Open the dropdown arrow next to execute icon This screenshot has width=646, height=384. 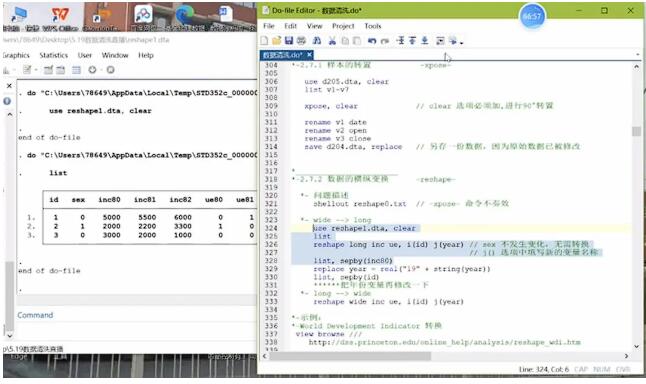(461, 42)
